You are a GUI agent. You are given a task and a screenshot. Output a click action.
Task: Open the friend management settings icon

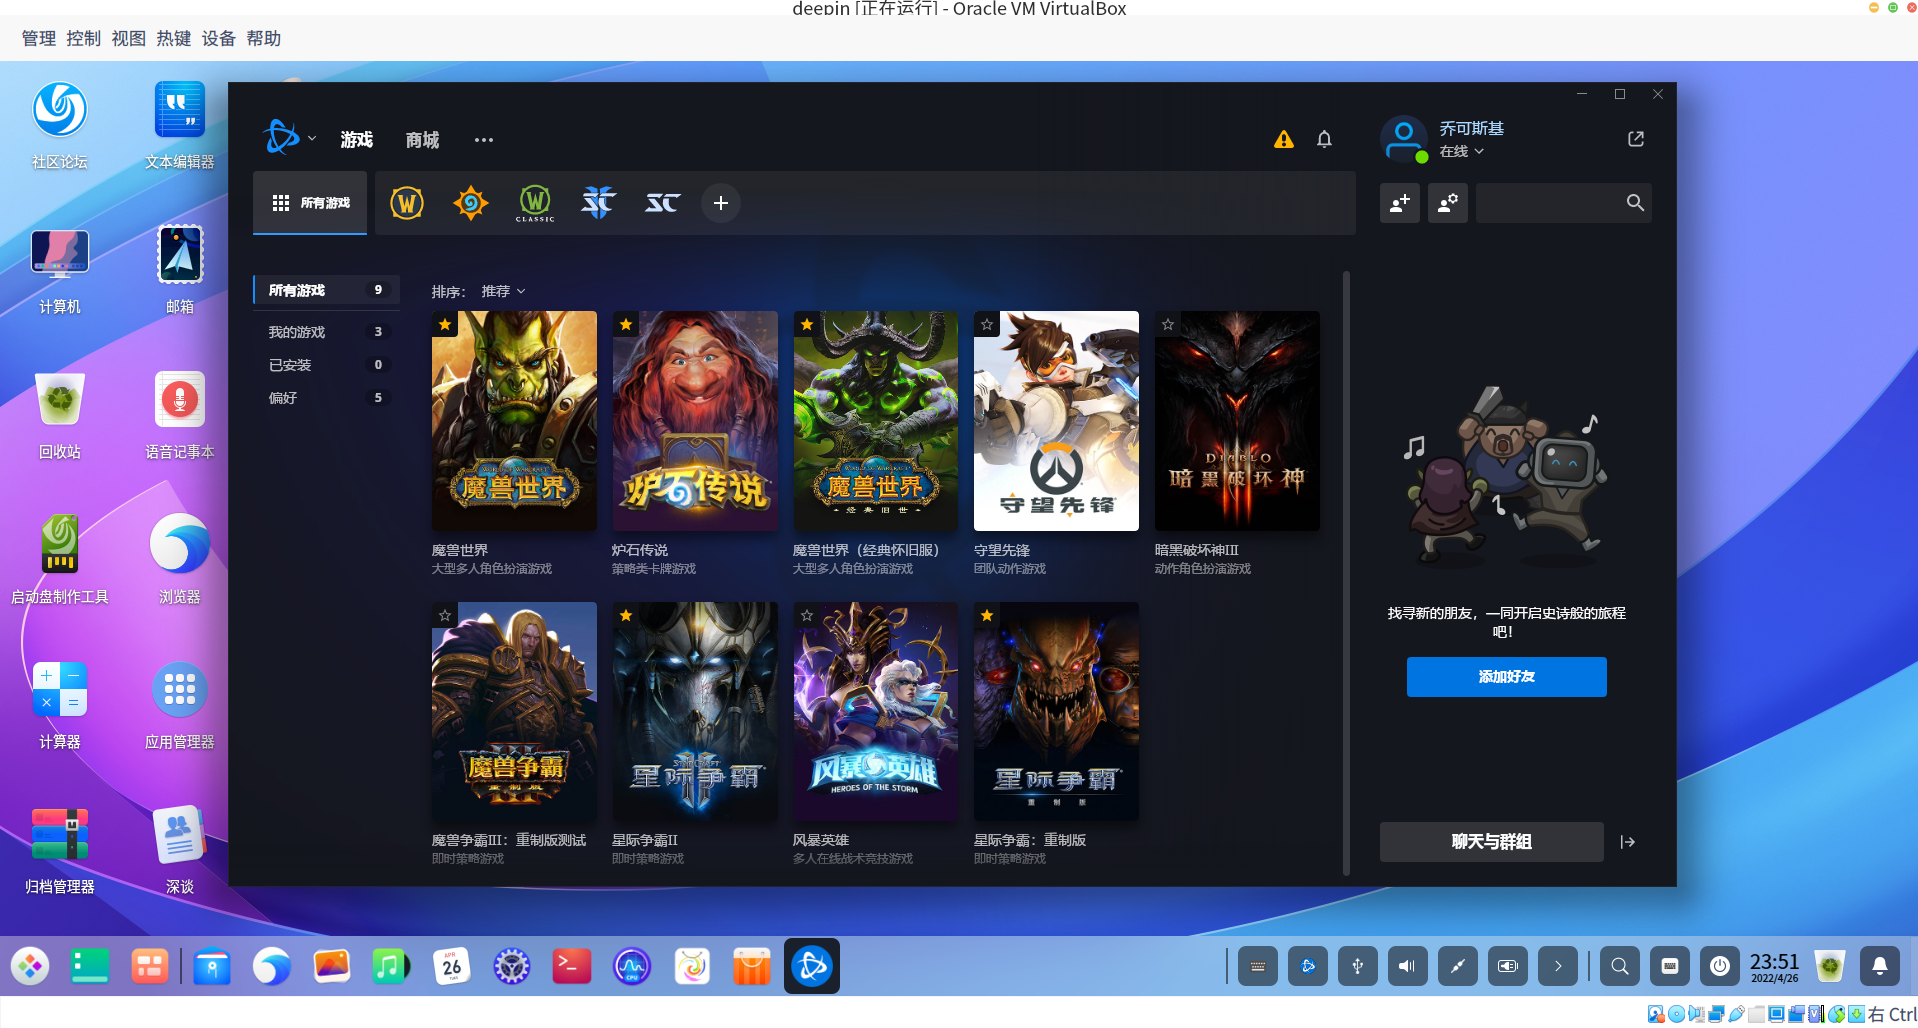1447,203
